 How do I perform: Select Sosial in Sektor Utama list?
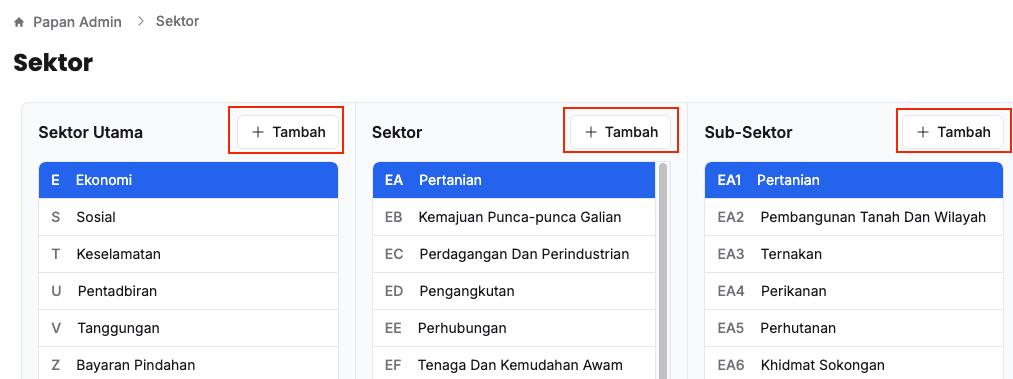pos(188,217)
